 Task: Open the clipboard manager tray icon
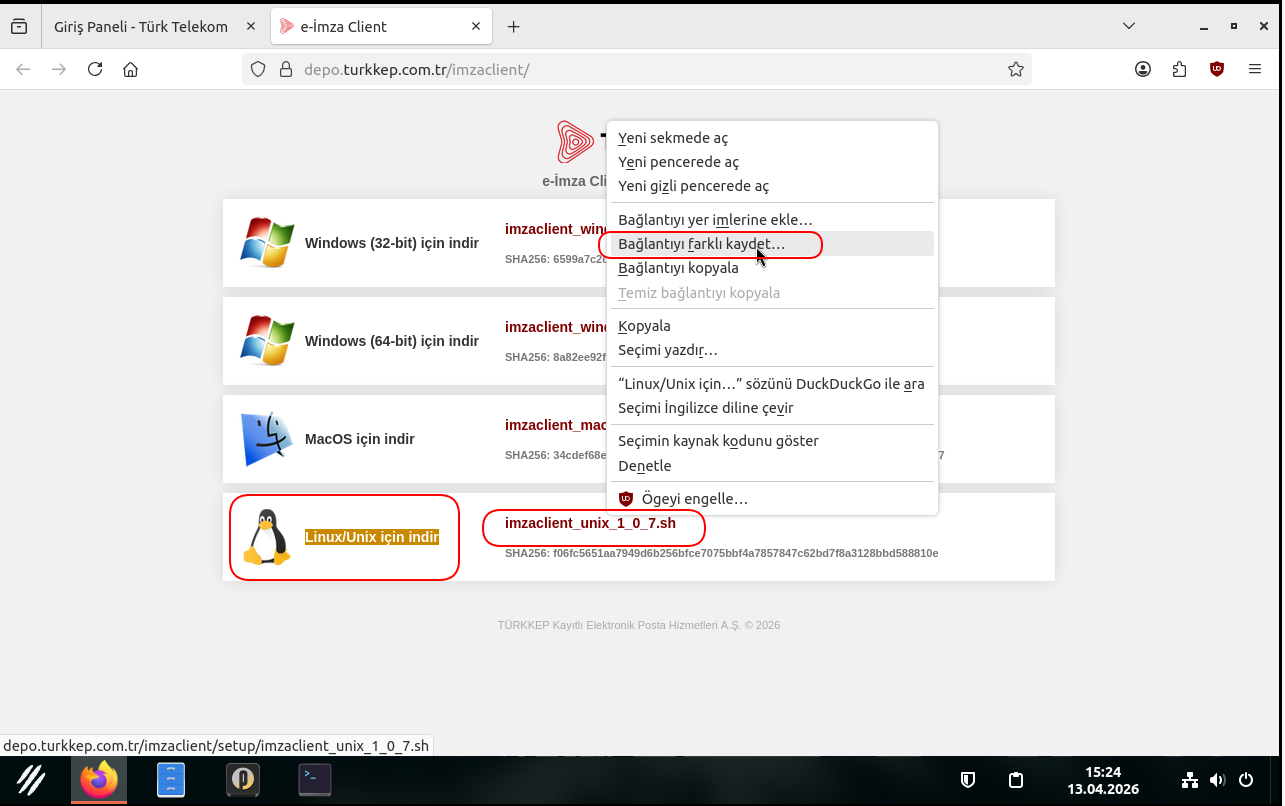point(1016,780)
